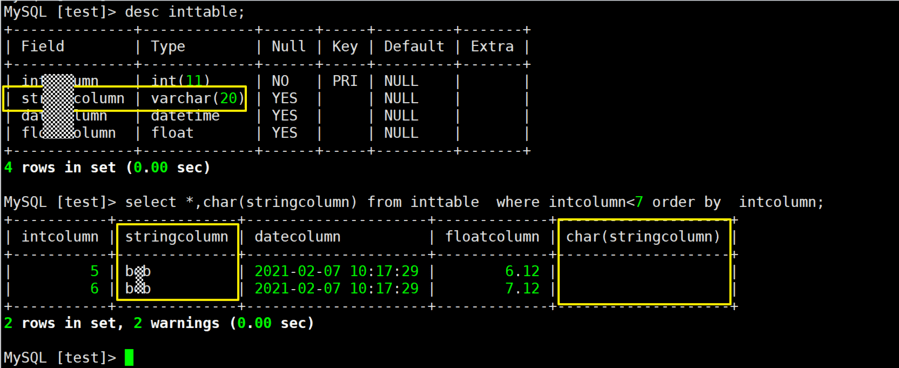This screenshot has width=899, height=368.
Task: Click the 'PRI' key value
Action: tap(345, 81)
